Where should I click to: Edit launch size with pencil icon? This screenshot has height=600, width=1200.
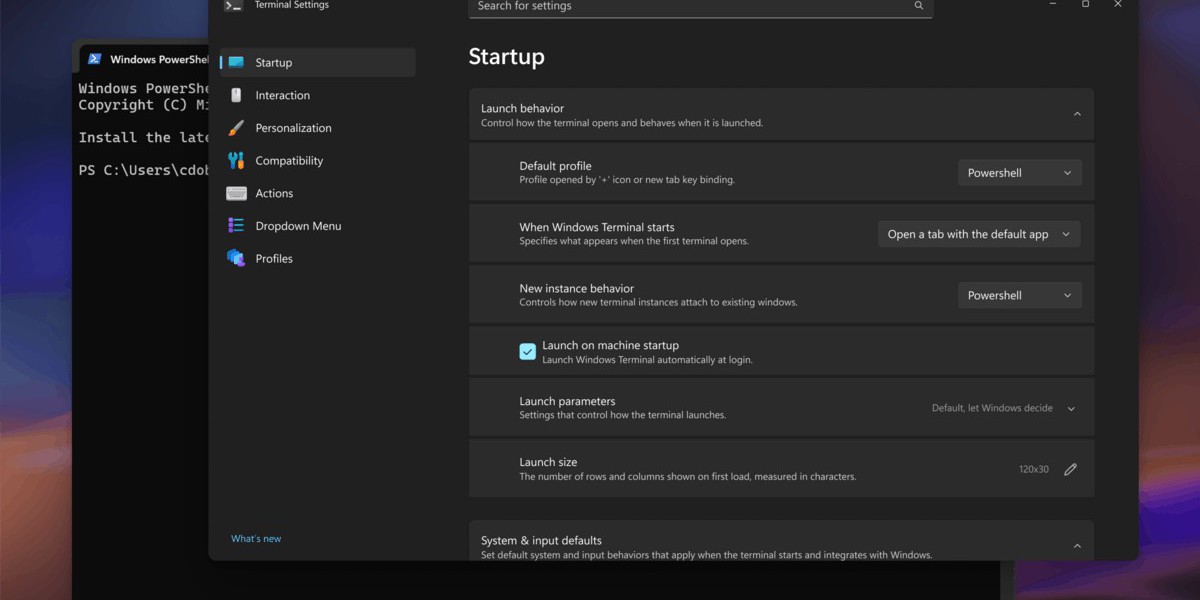click(1070, 469)
